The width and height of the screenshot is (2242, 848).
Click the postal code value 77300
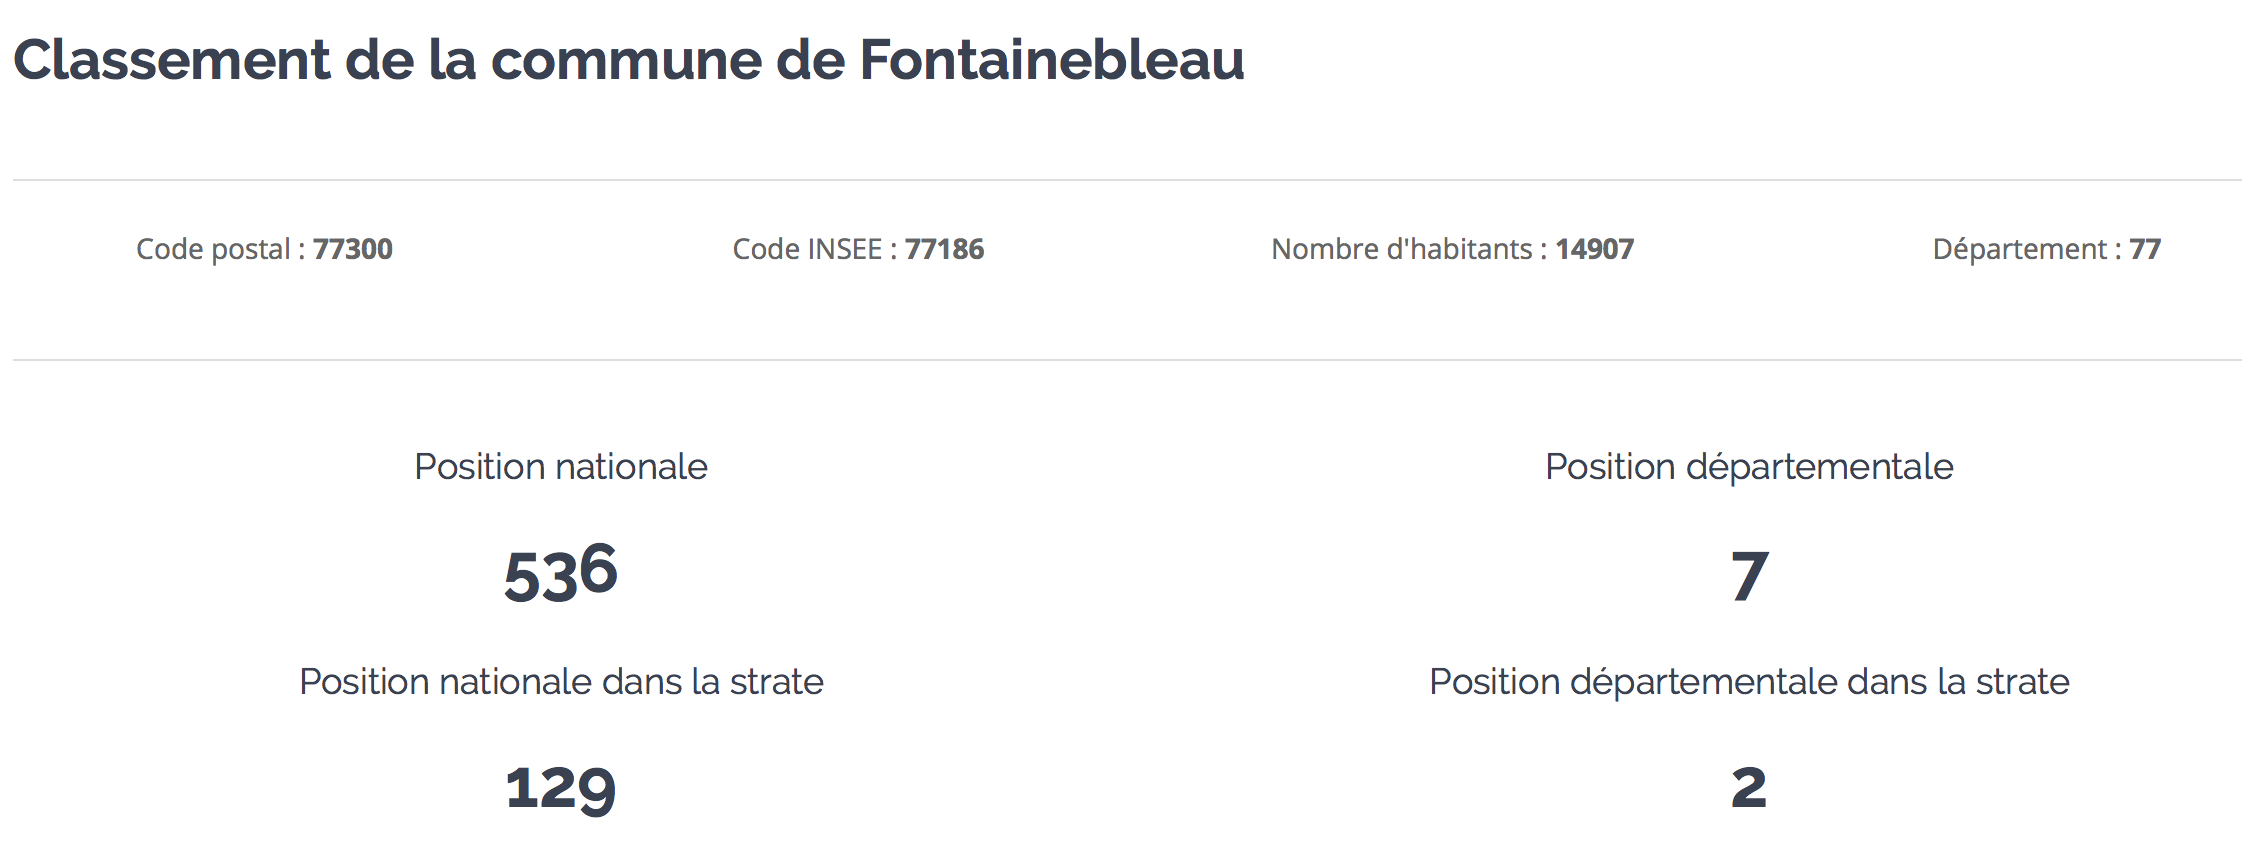click(353, 249)
